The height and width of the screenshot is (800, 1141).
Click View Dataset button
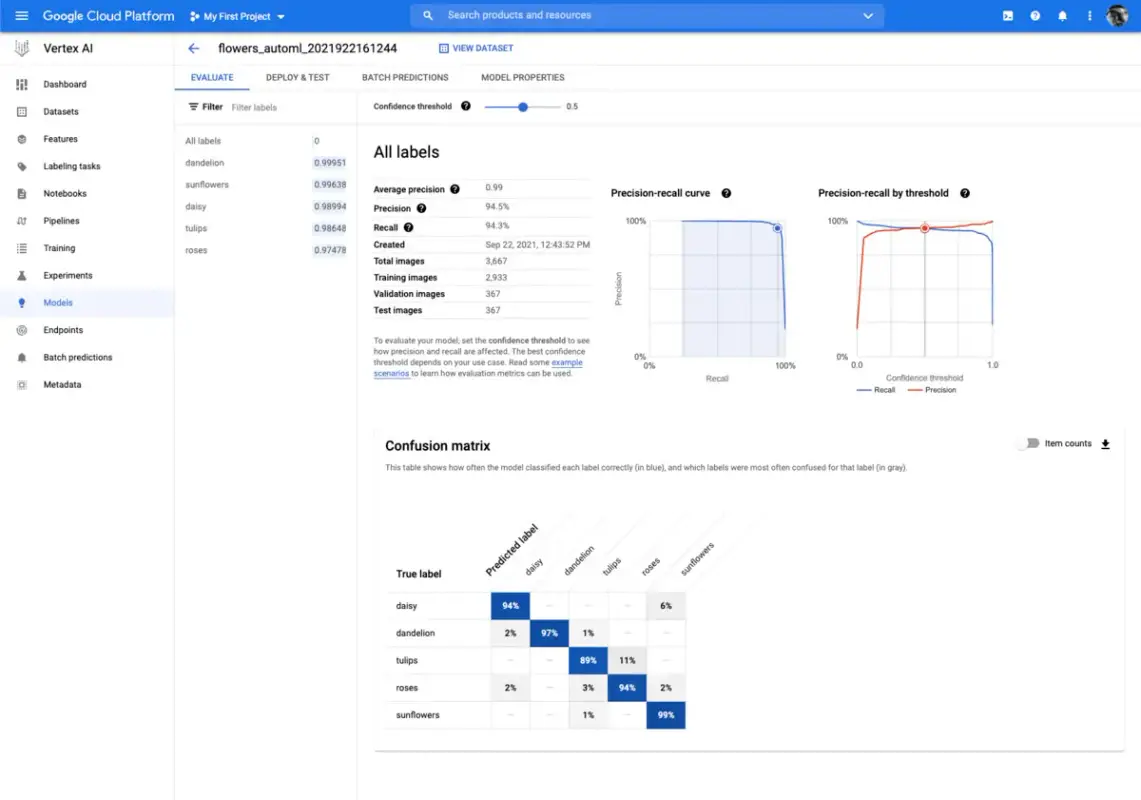coord(476,48)
